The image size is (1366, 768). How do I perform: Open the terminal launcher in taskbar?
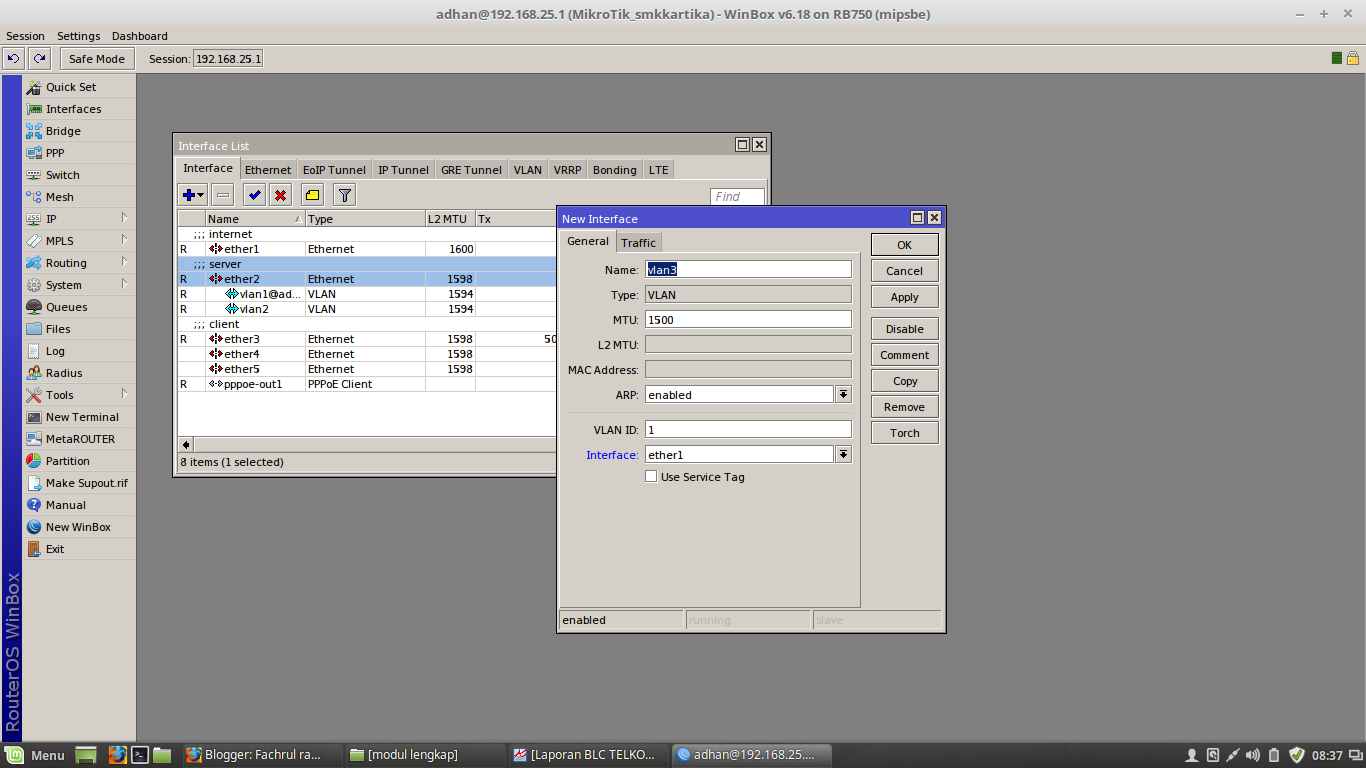coord(141,755)
